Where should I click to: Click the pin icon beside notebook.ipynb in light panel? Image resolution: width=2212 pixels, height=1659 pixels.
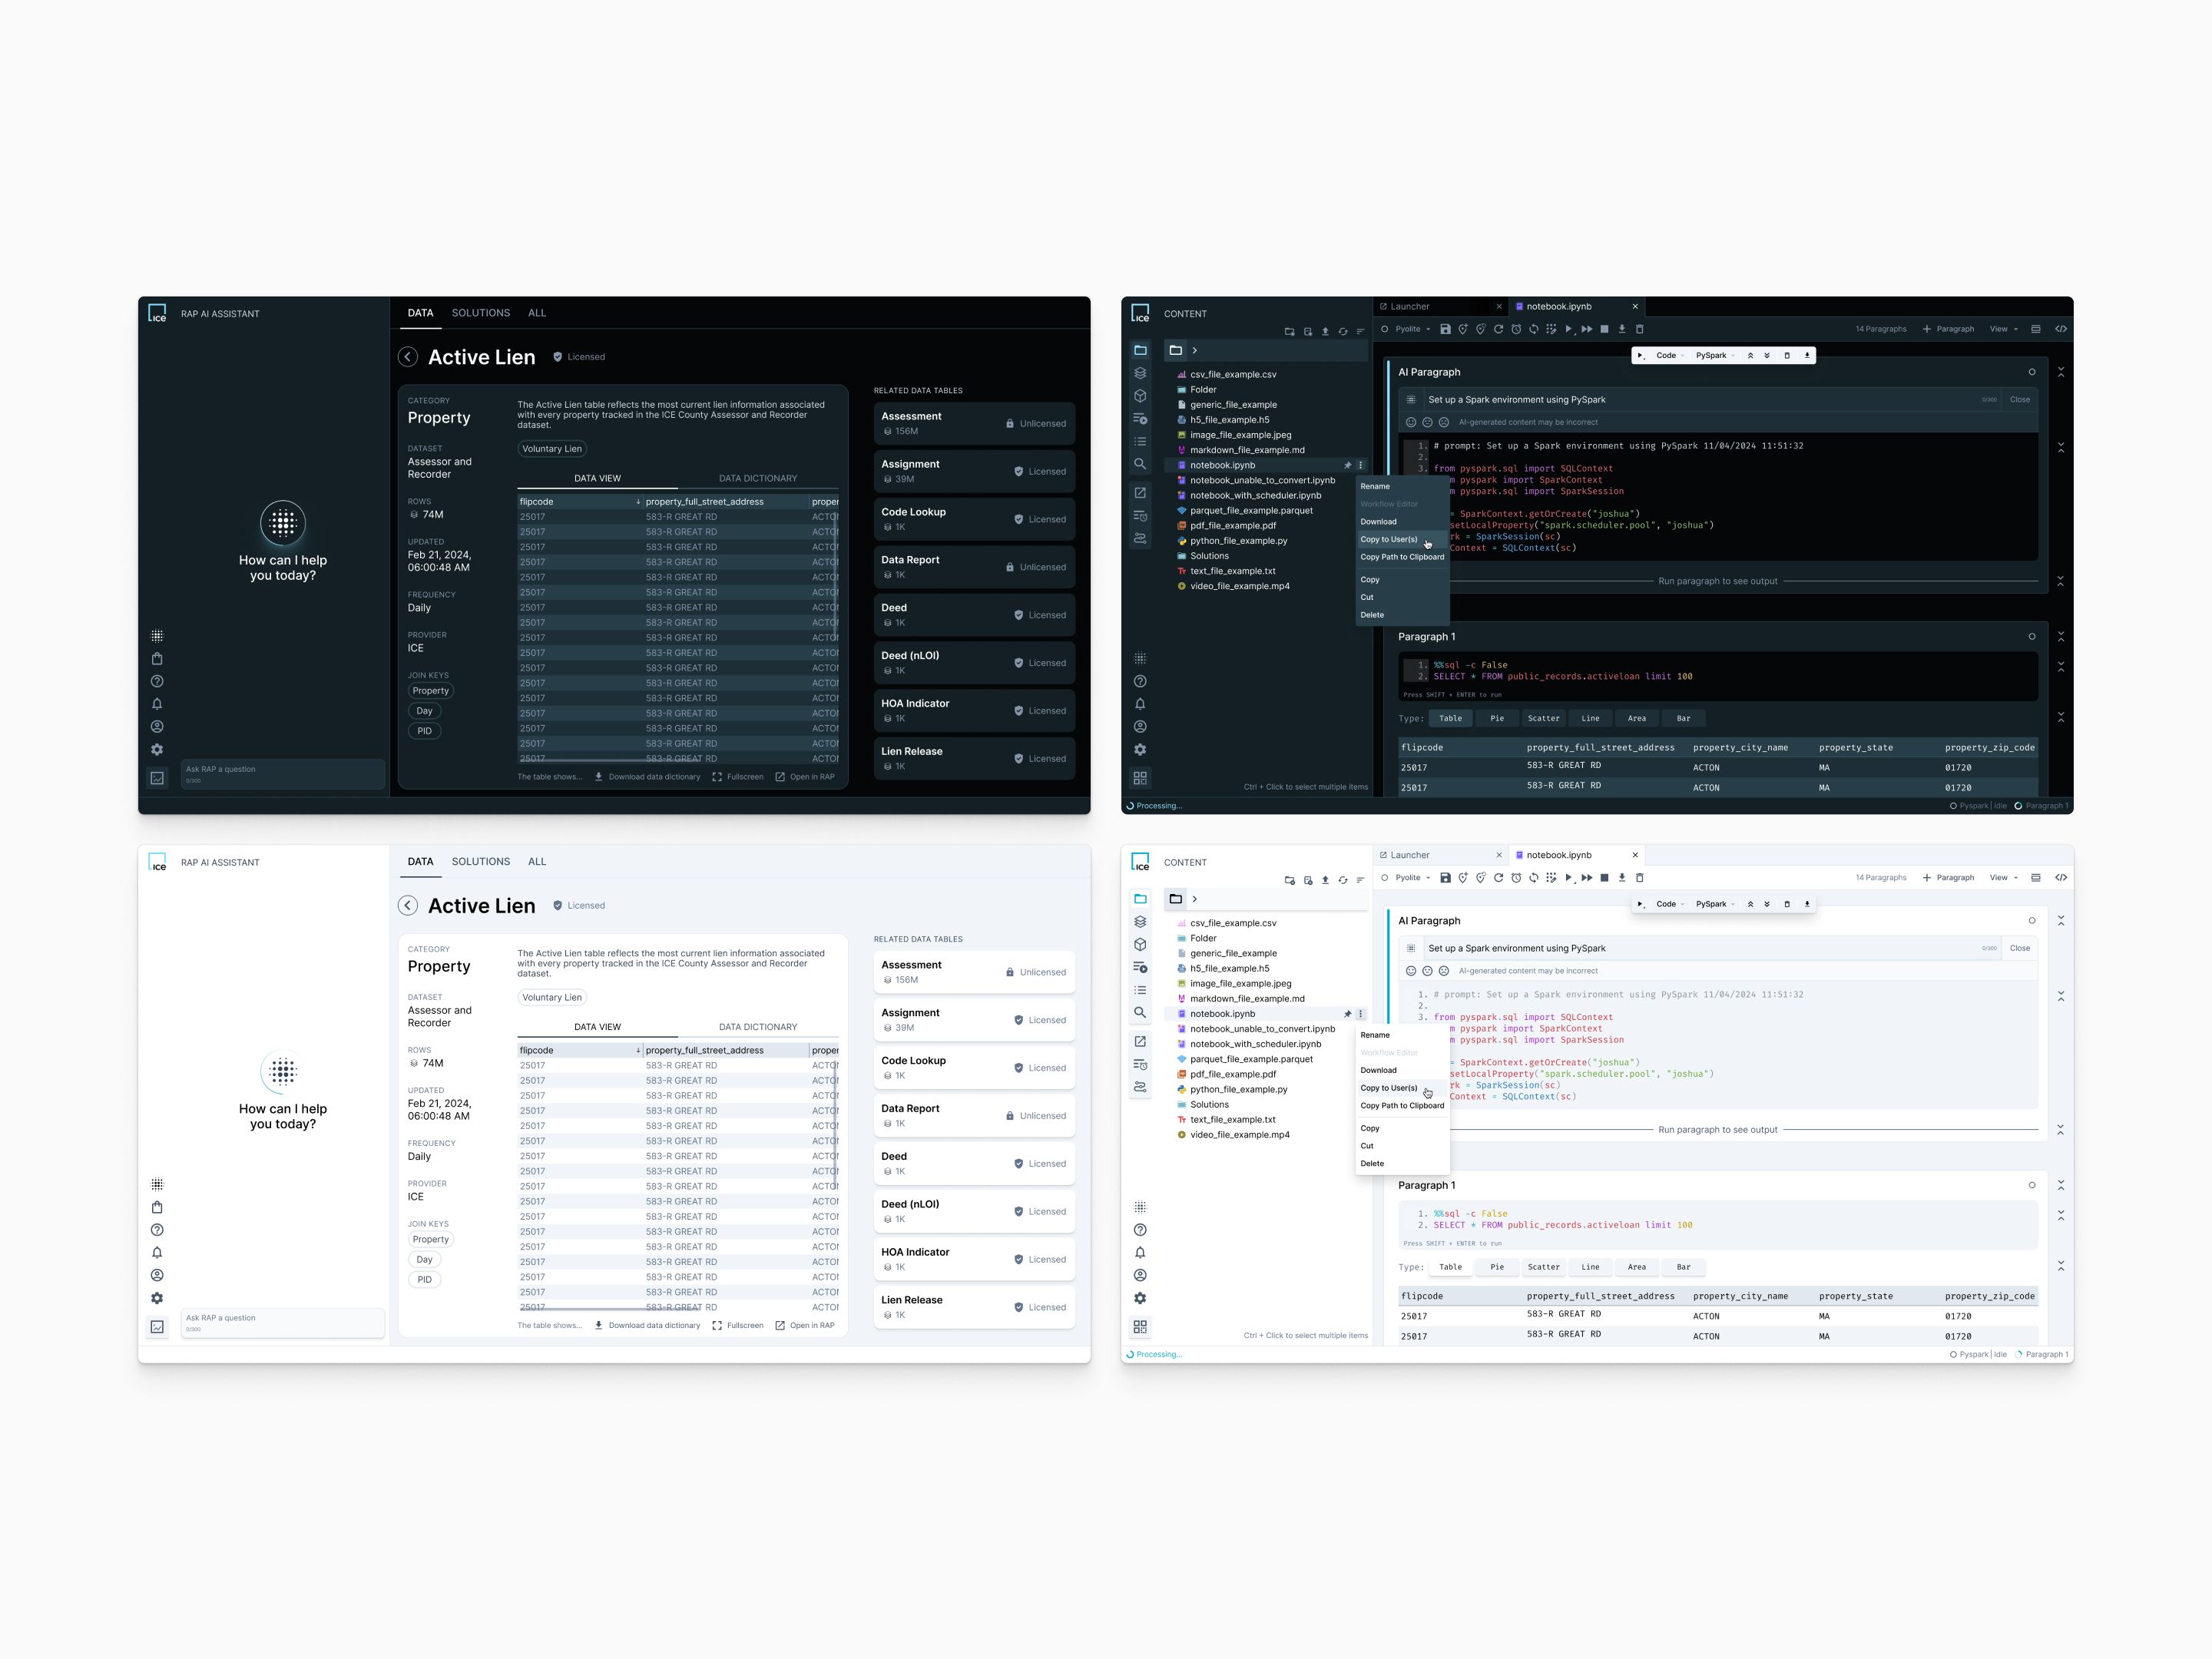pos(1347,1014)
